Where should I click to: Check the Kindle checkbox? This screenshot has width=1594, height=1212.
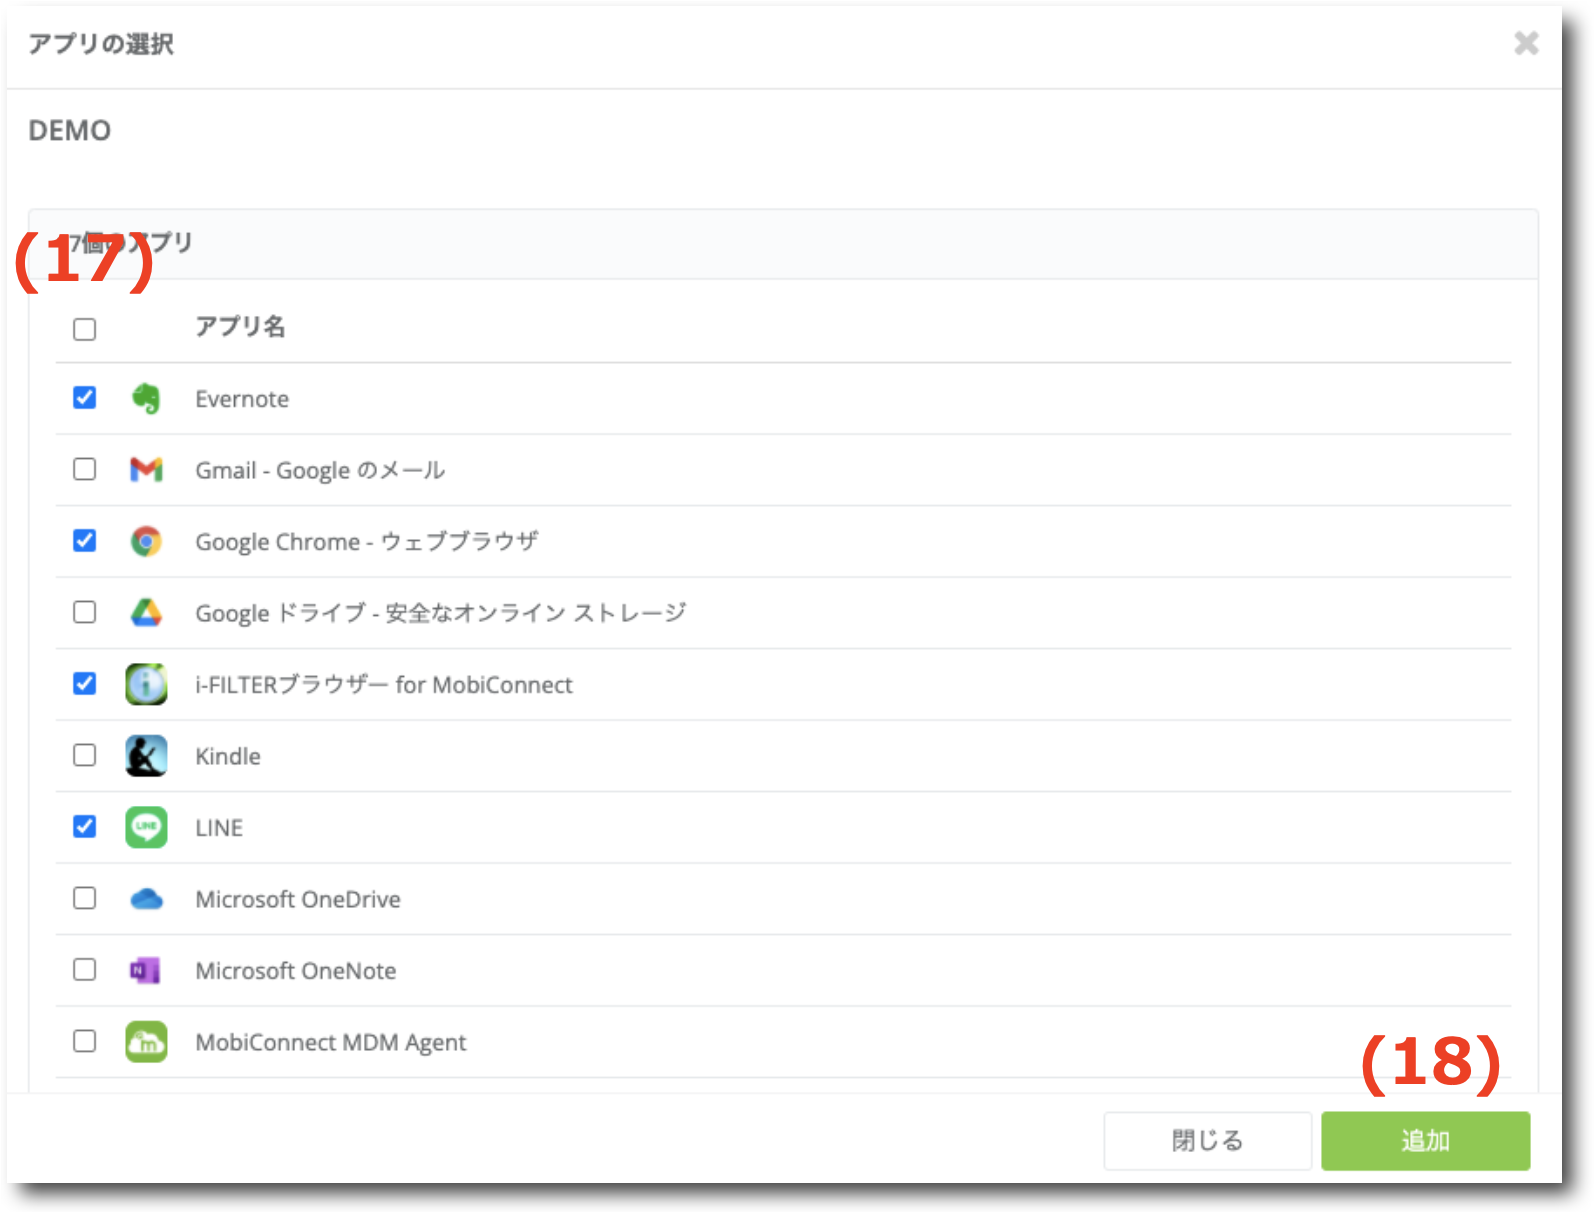pos(85,755)
